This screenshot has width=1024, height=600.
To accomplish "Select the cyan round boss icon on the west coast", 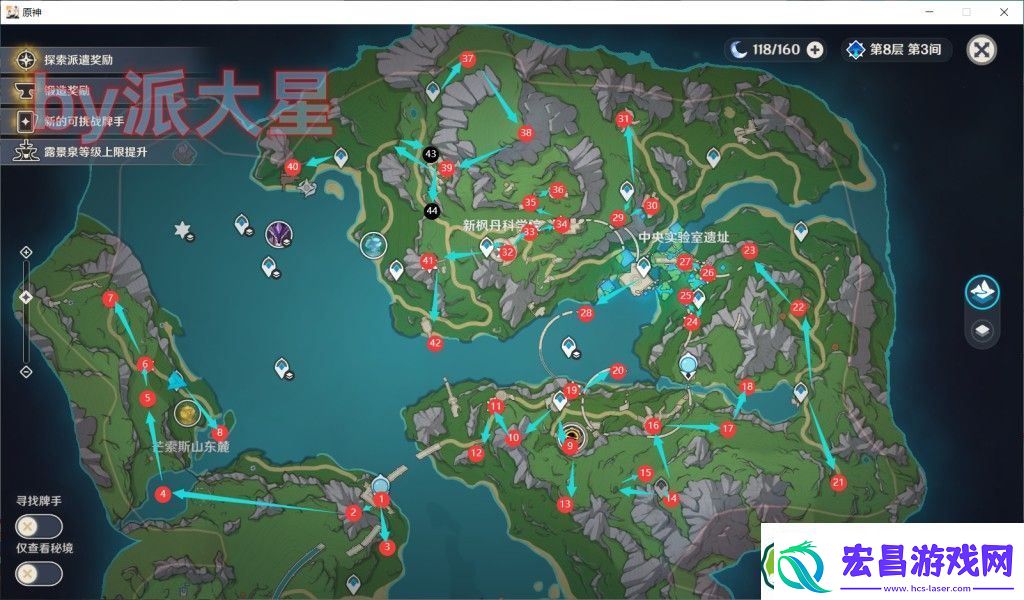I will [x=374, y=245].
